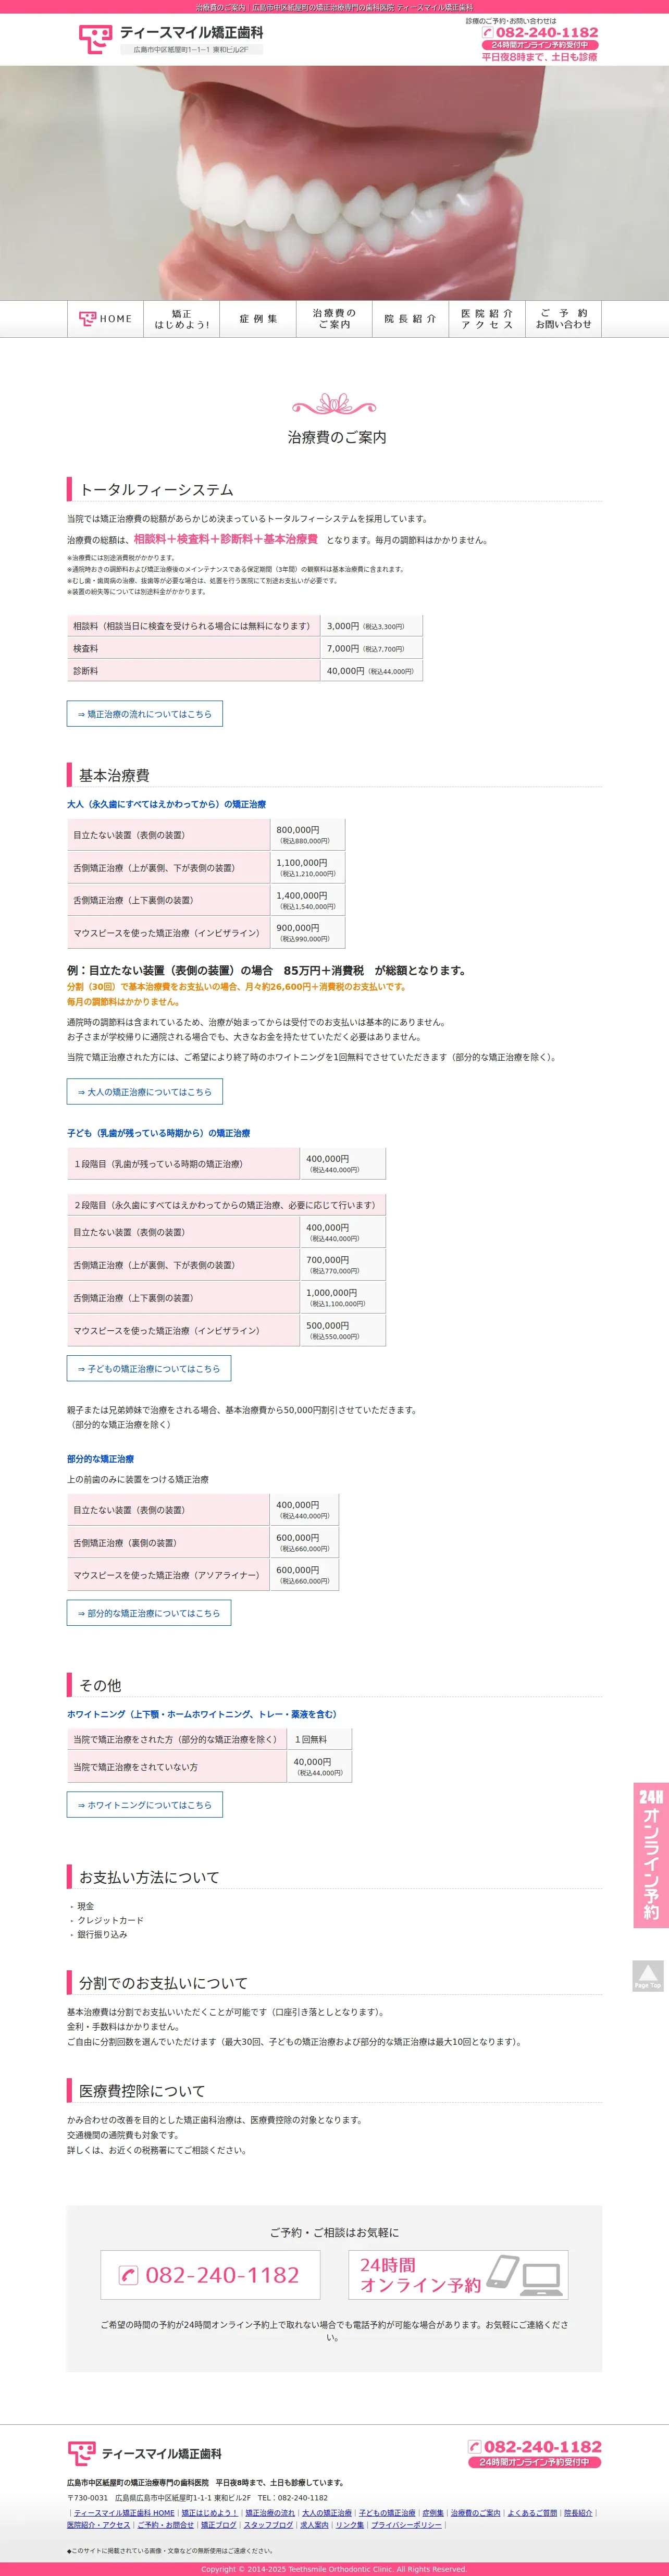Click the header 24時間オンライン予約受付中 badge
The height and width of the screenshot is (2576, 669).
[x=540, y=45]
